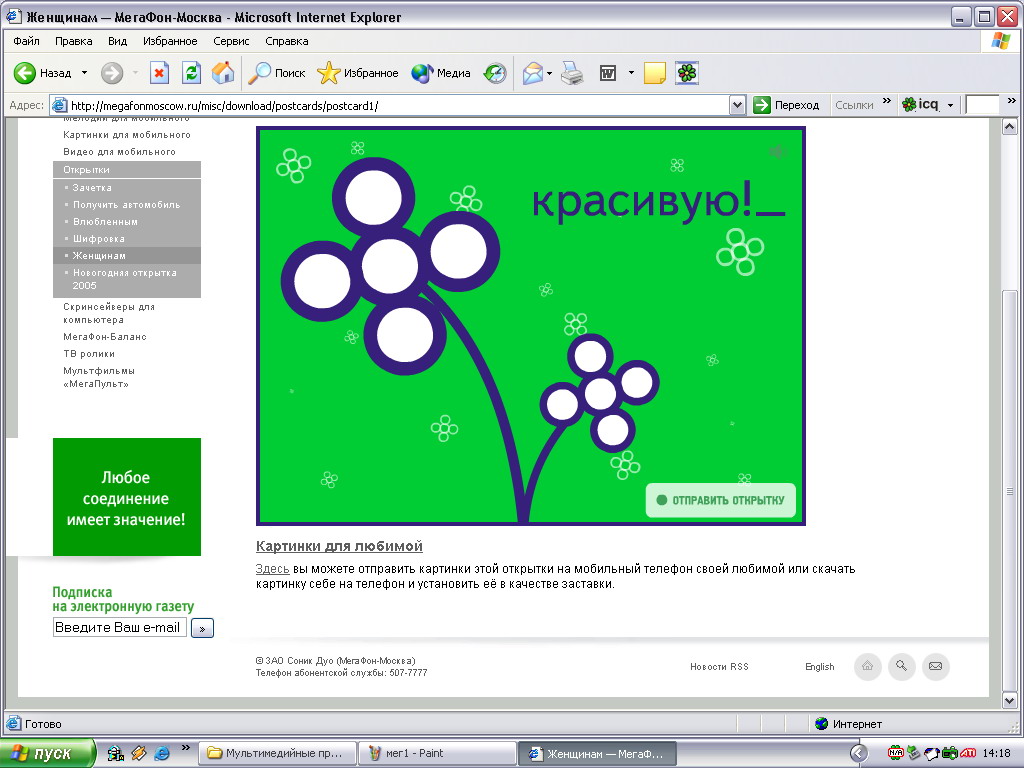The height and width of the screenshot is (768, 1024).
Task: Click the icq toolbar search field
Action: pyautogui.click(x=982, y=104)
